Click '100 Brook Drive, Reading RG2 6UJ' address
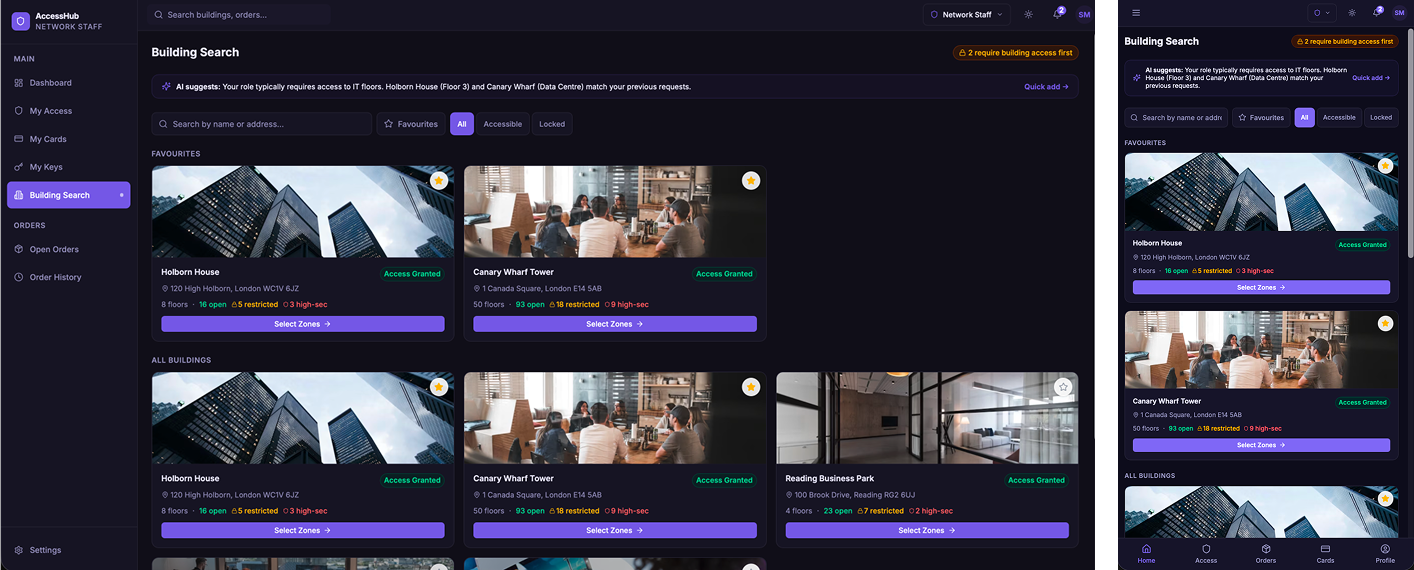 (855, 495)
